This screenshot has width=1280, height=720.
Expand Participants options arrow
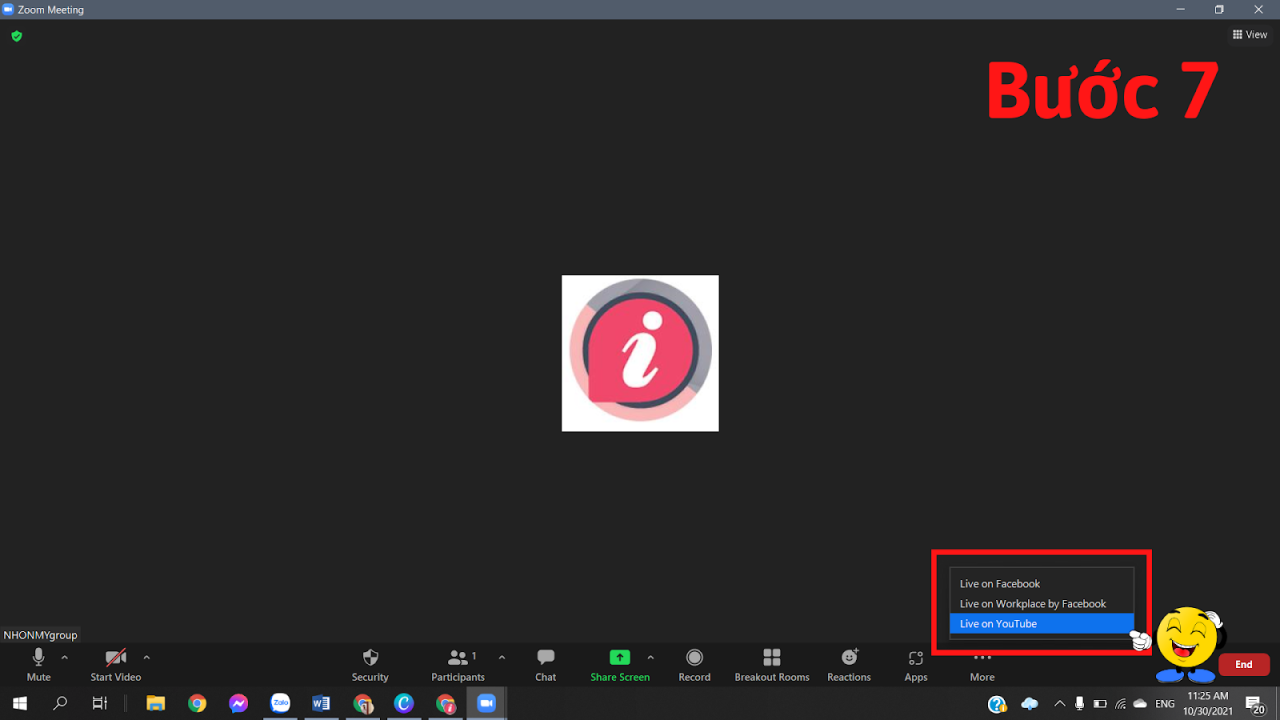[x=502, y=658]
